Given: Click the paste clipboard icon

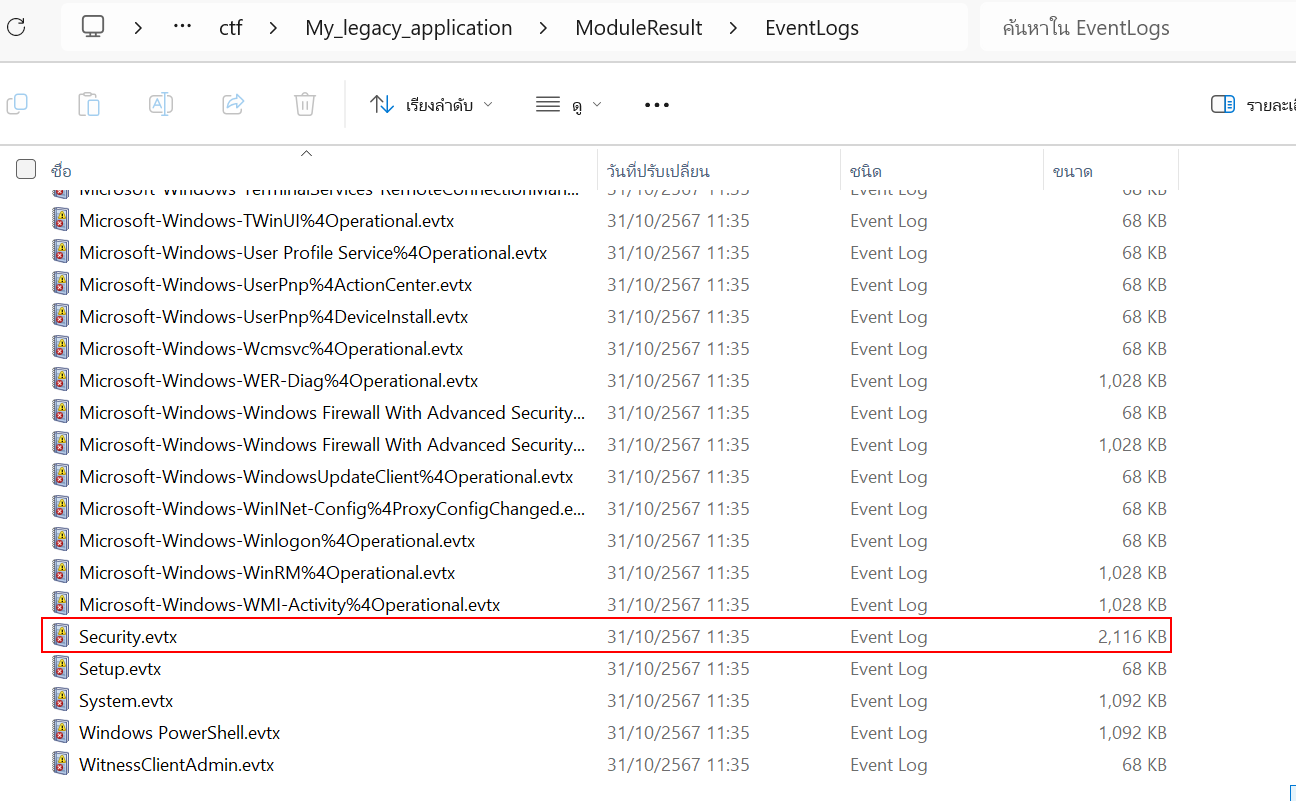Looking at the screenshot, I should point(89,104).
